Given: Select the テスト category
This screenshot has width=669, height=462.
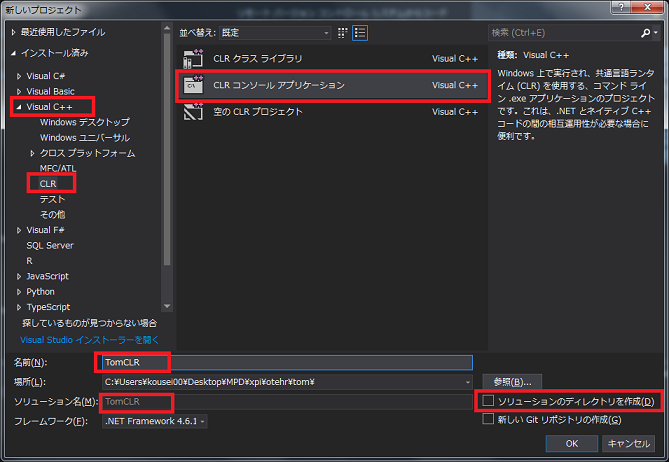Looking at the screenshot, I should pyautogui.click(x=52, y=199).
